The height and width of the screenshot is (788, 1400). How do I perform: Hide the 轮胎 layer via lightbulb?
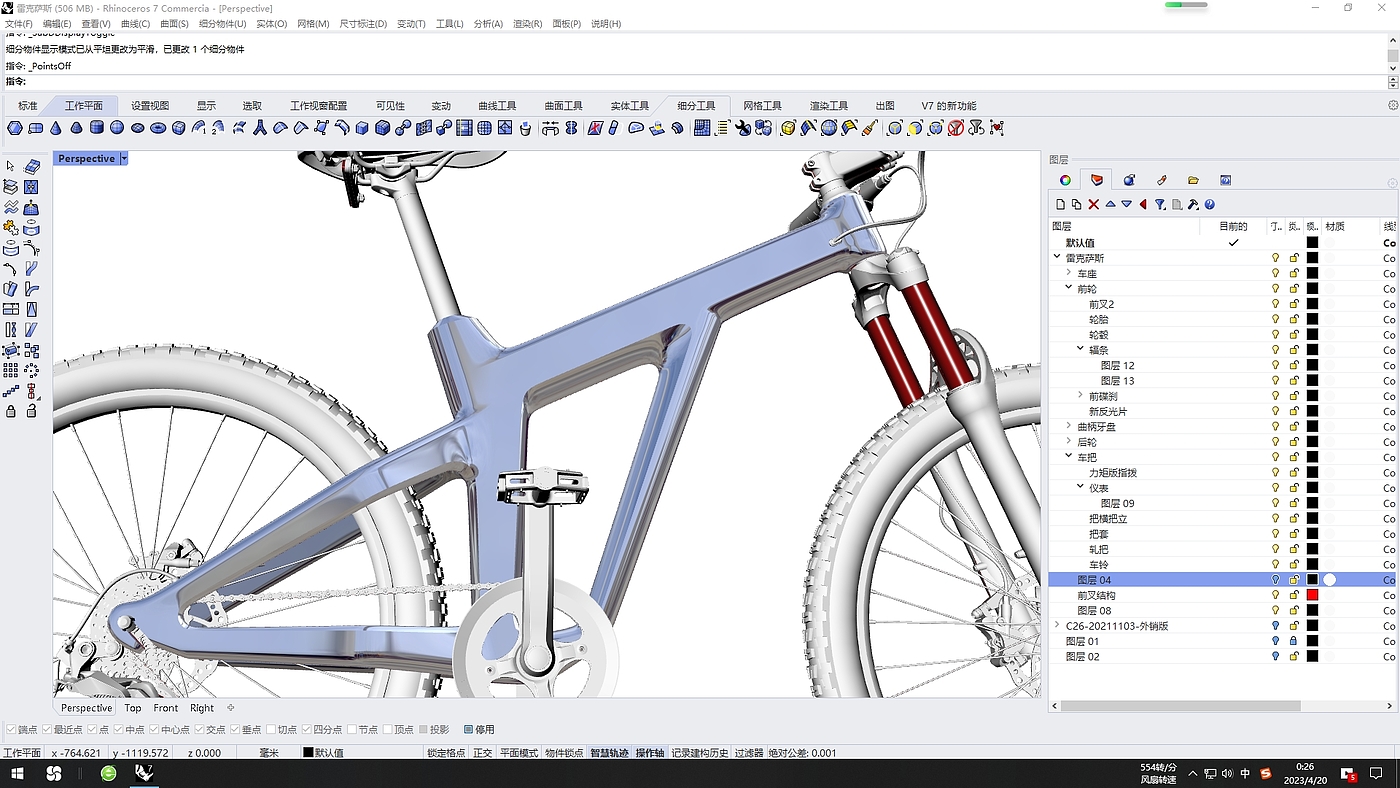(x=1275, y=319)
